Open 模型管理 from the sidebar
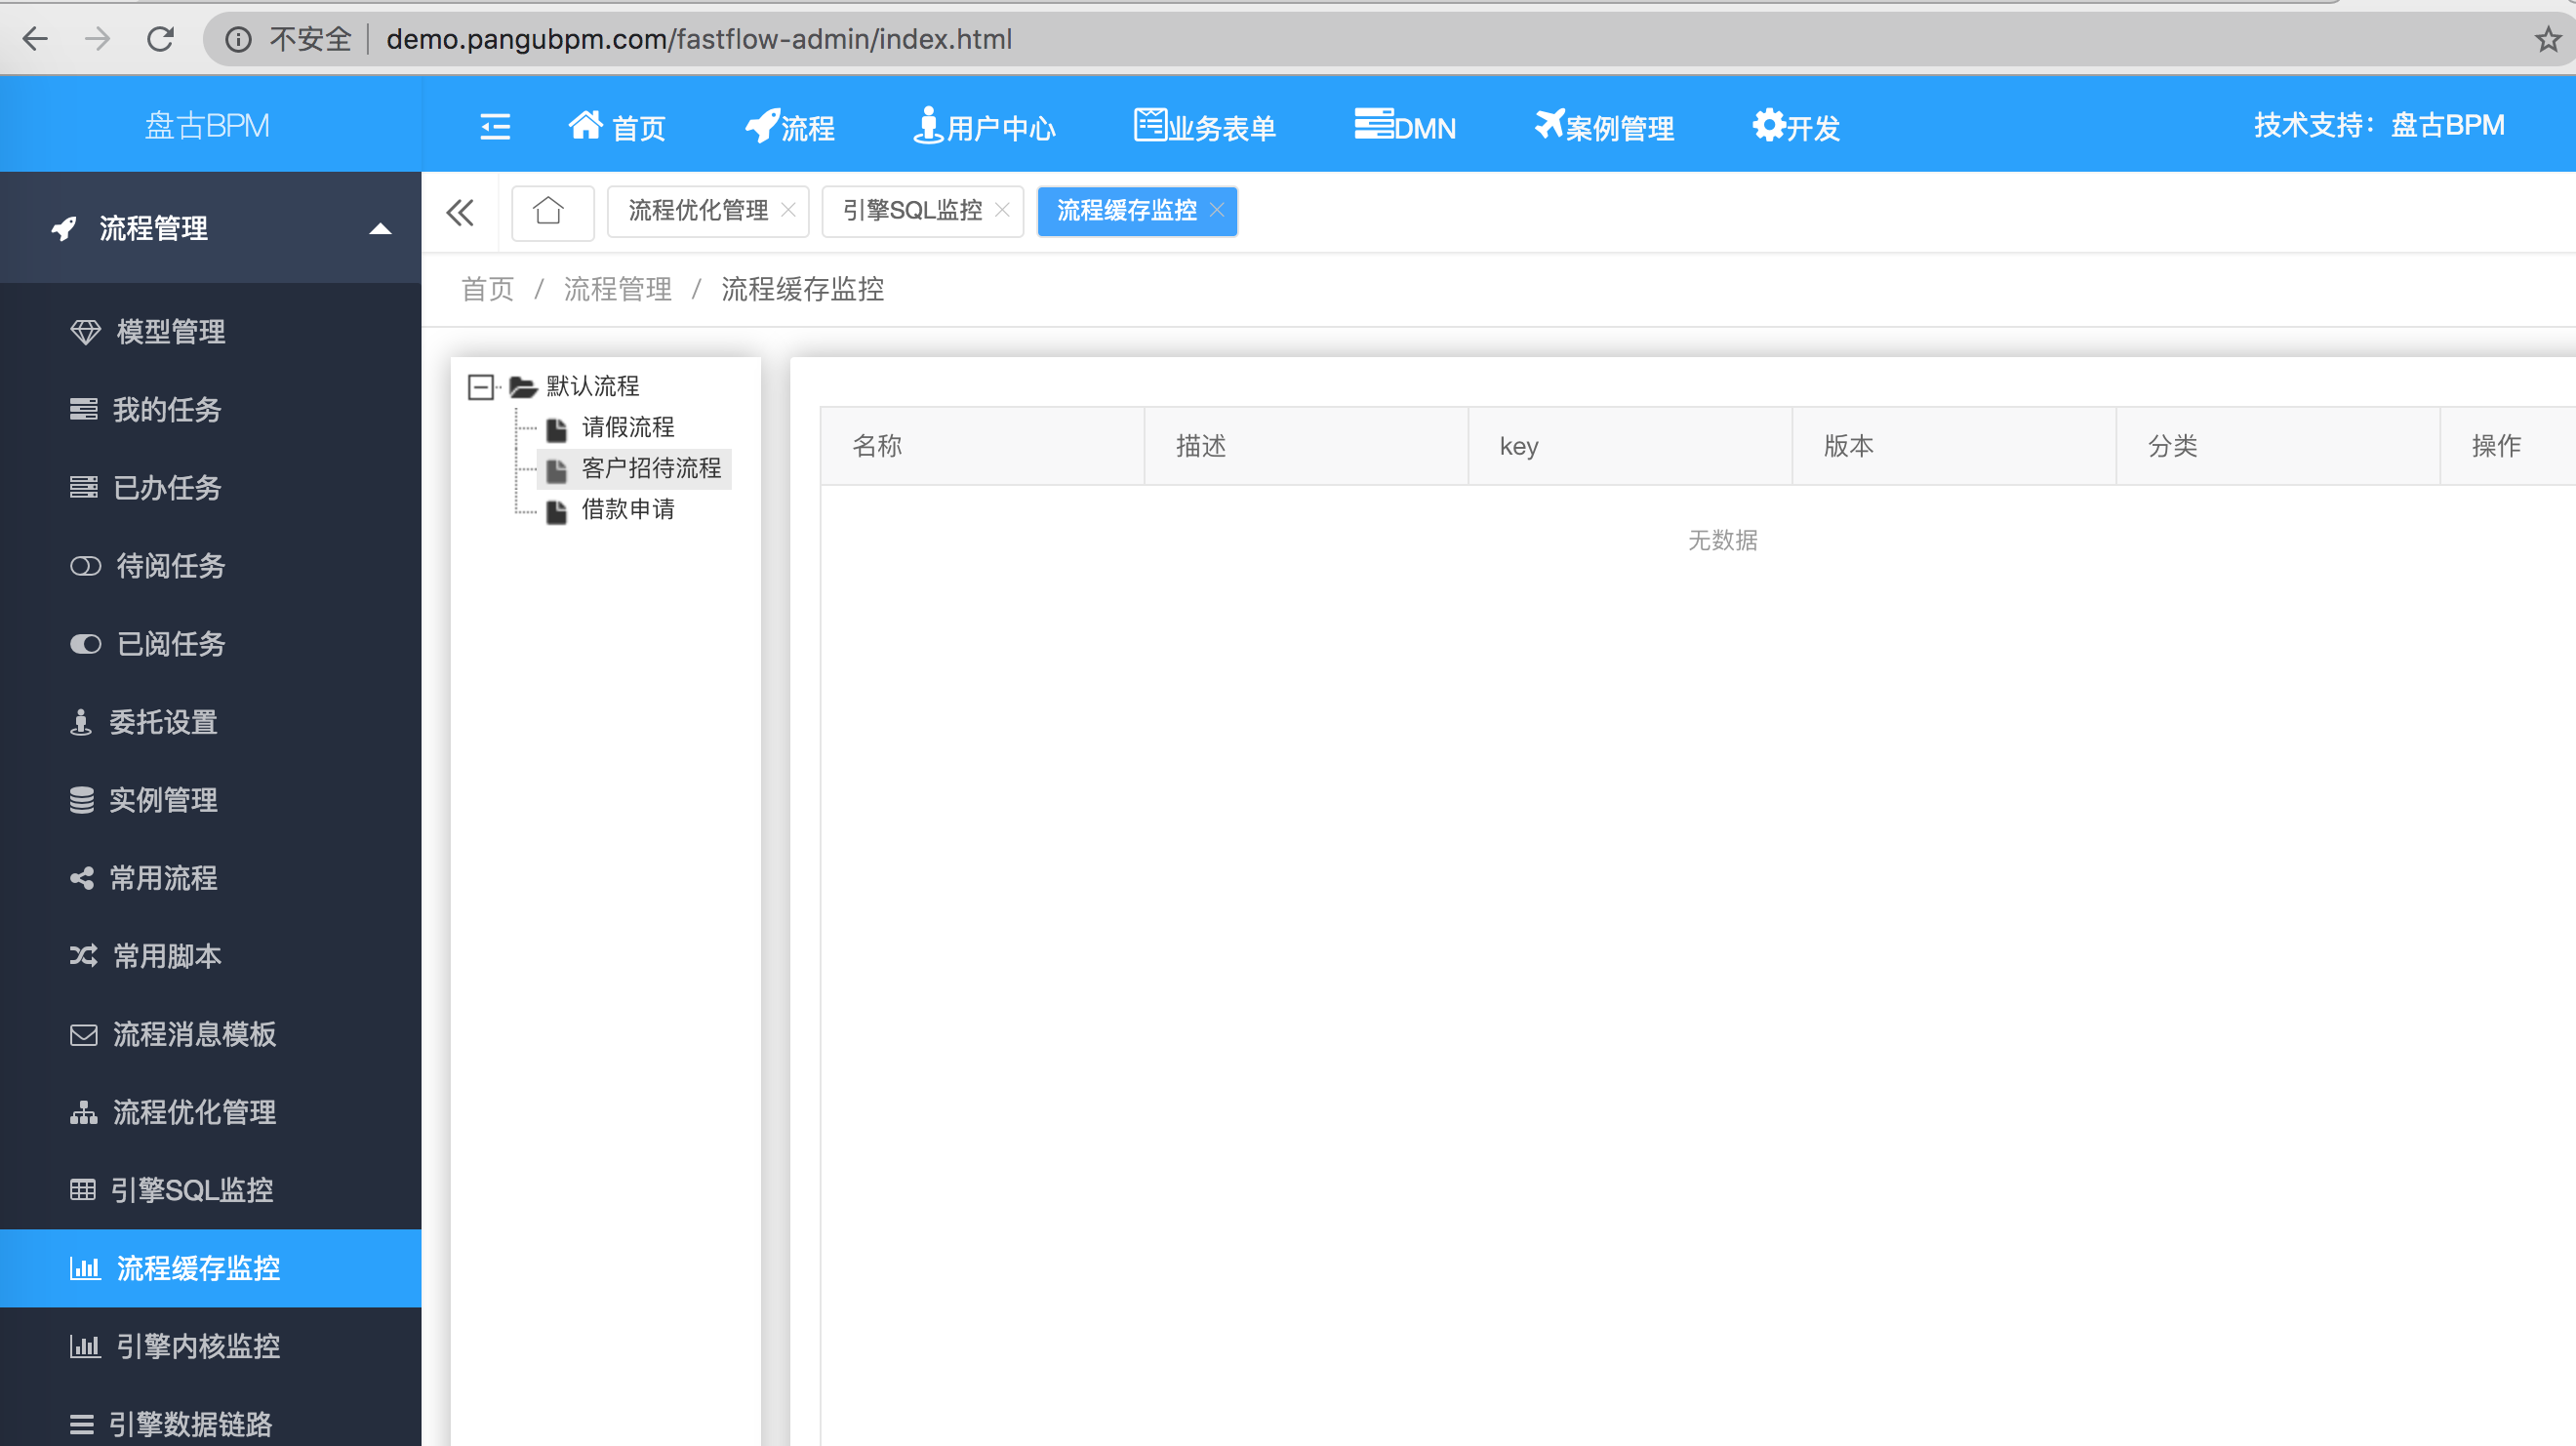Image resolution: width=2576 pixels, height=1446 pixels. pyautogui.click(x=170, y=332)
